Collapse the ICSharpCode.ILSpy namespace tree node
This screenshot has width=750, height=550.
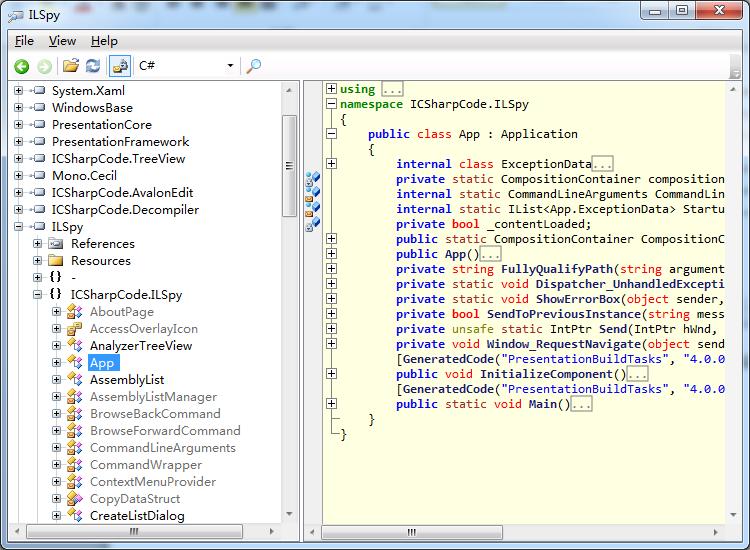pyautogui.click(x=38, y=295)
